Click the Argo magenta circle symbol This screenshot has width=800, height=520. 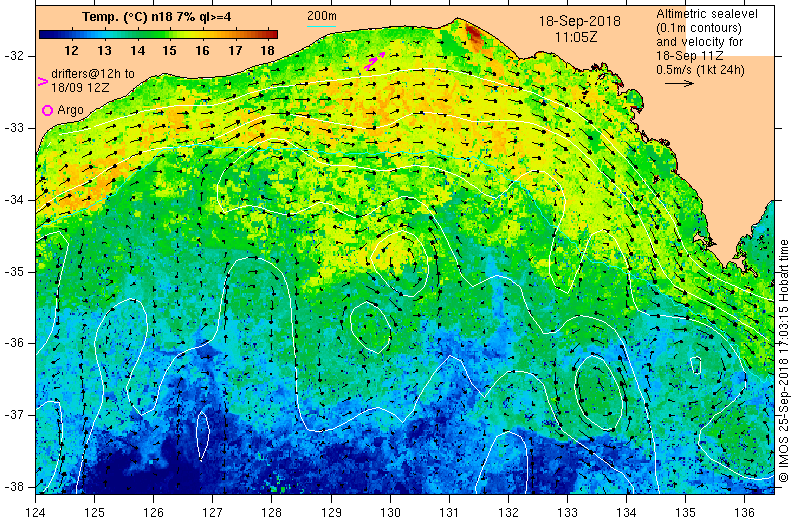[x=47, y=110]
